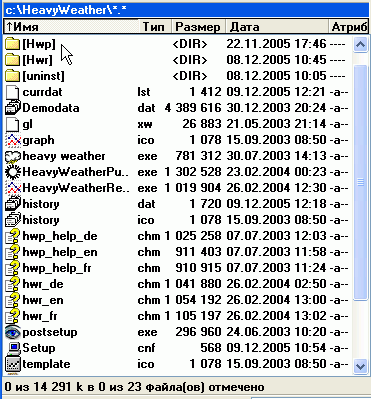The height and width of the screenshot is (399, 371).
Task: Select the heavy weather file name
Action: click(x=64, y=156)
